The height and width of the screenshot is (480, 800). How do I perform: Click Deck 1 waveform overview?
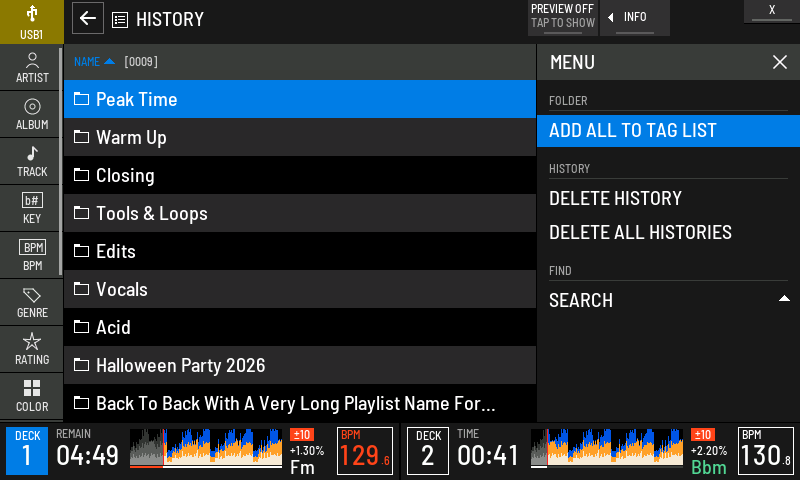point(206,448)
